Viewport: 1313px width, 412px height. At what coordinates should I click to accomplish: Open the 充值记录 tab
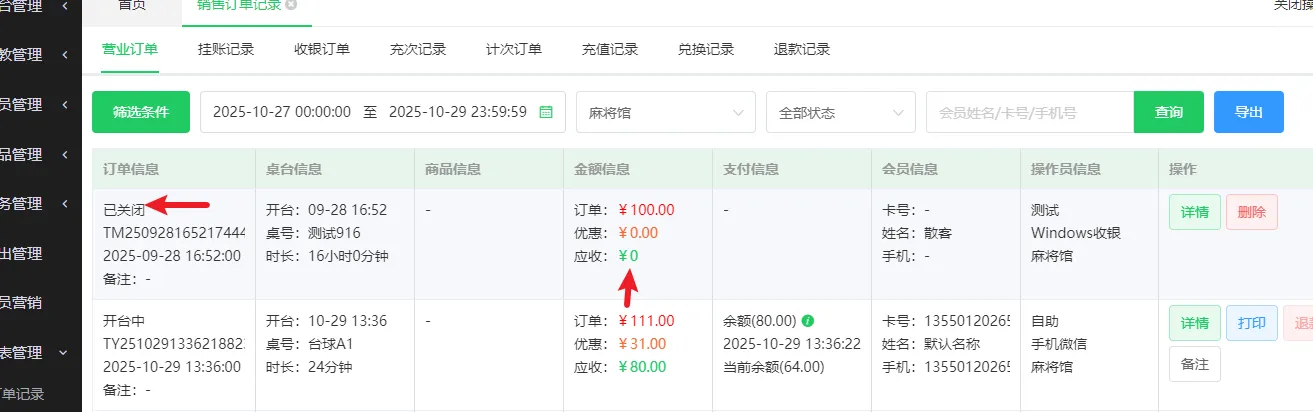610,49
